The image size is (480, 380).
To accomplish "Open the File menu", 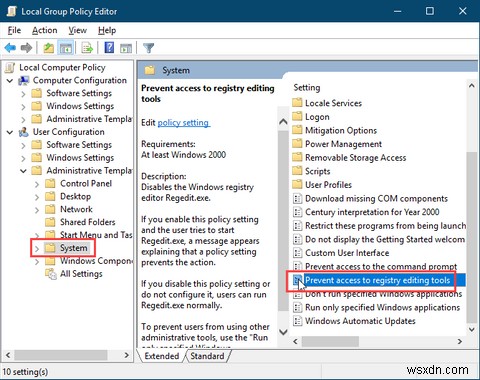I will click(14, 30).
